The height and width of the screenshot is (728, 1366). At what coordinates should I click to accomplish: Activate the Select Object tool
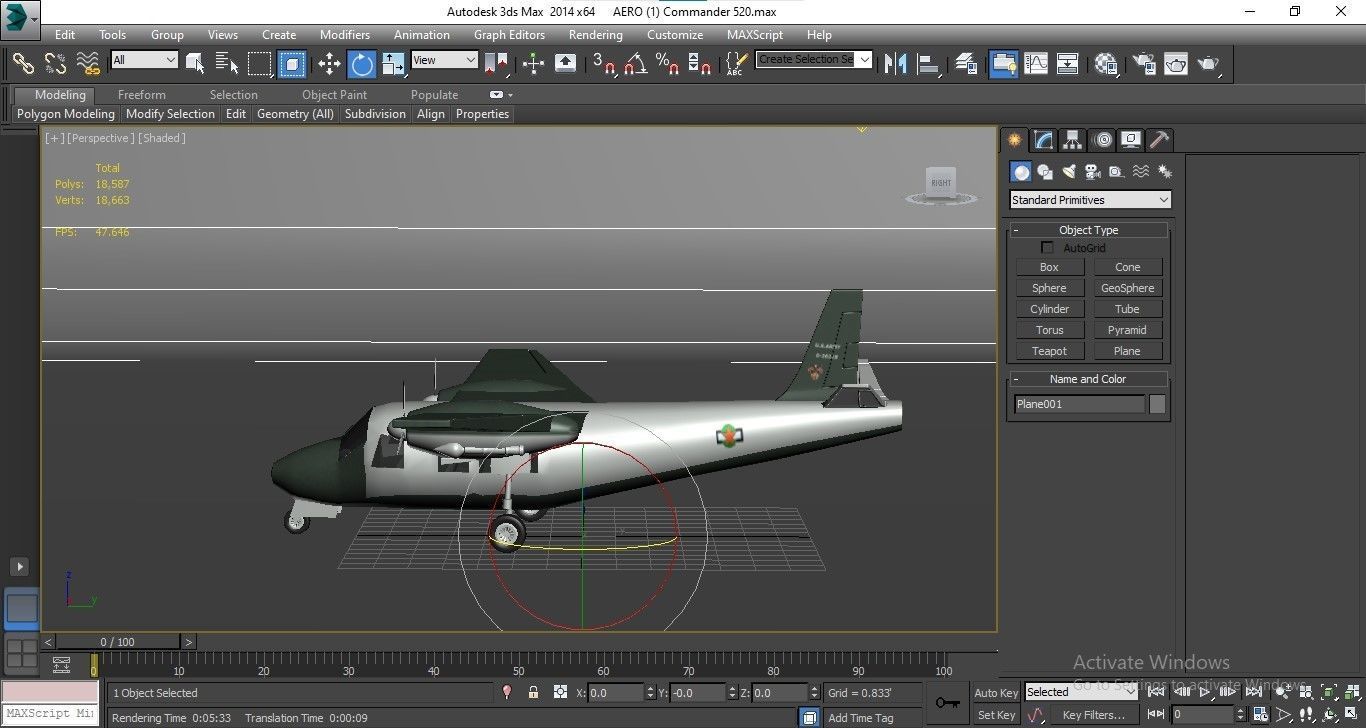(x=195, y=63)
